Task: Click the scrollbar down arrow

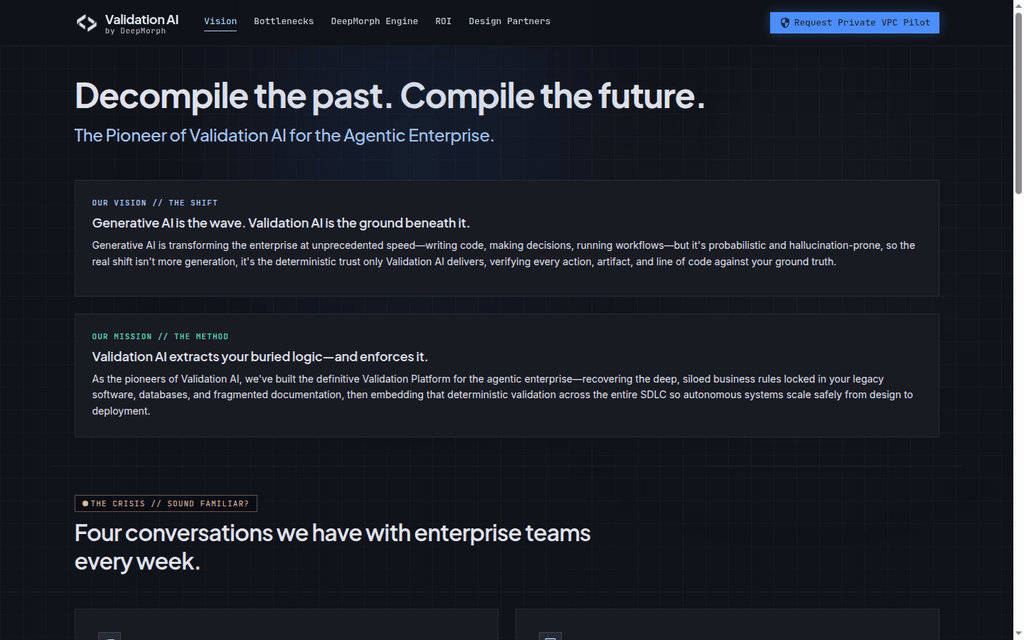Action: coord(1018,635)
